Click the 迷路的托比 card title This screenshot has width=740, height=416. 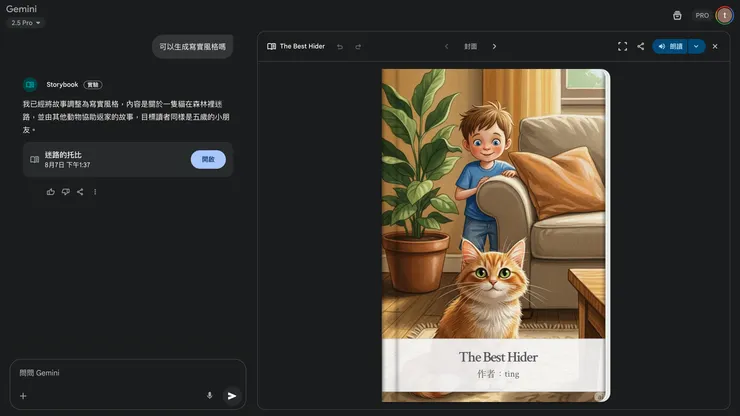[63, 154]
